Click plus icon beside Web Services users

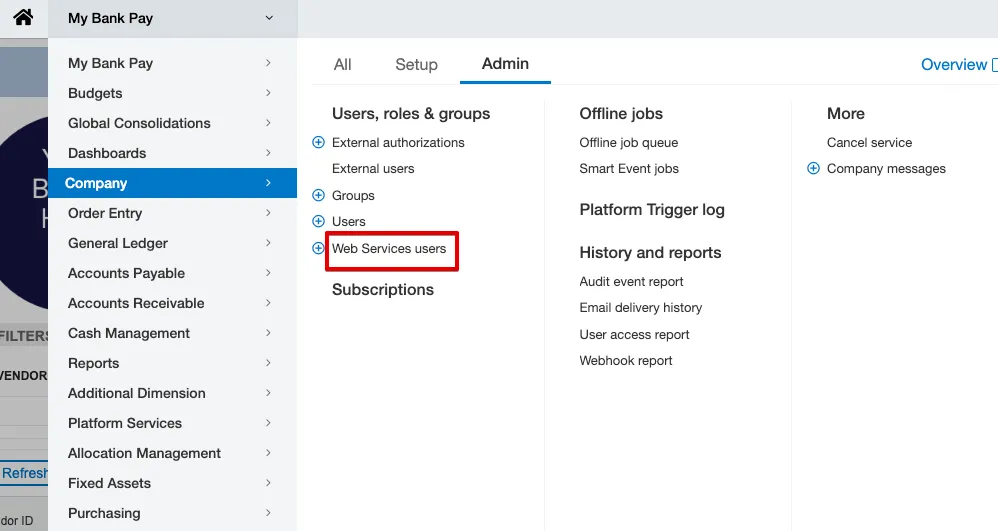coord(318,248)
